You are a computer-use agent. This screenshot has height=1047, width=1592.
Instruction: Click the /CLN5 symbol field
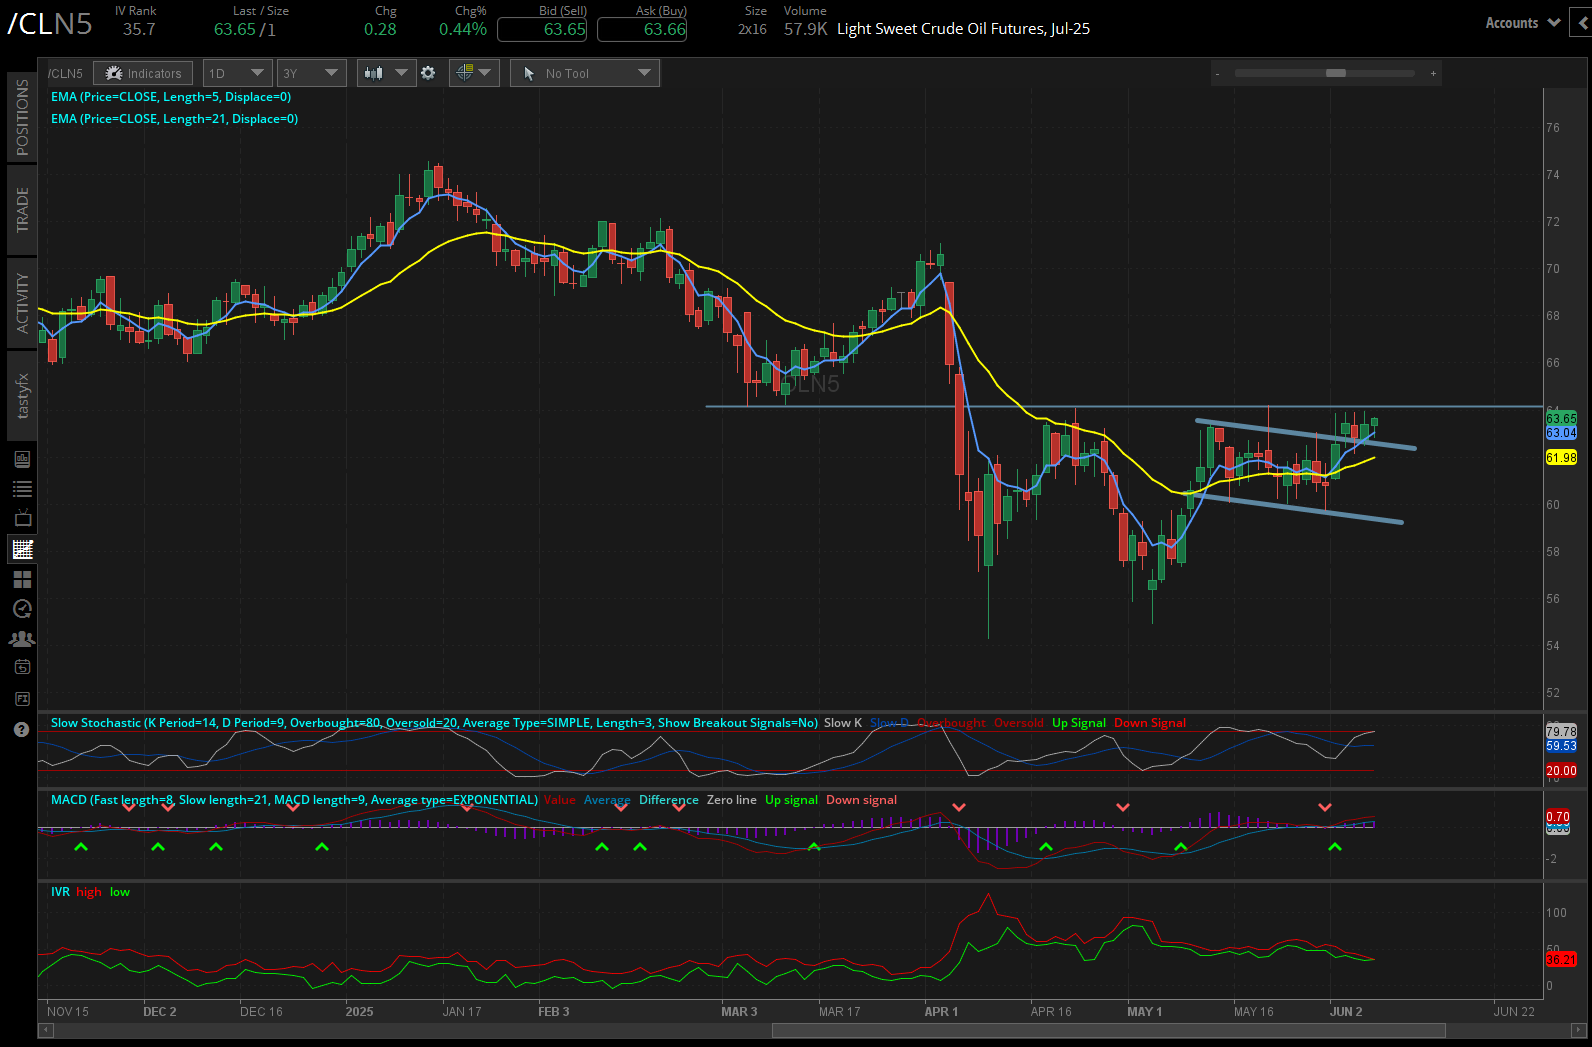point(50,23)
